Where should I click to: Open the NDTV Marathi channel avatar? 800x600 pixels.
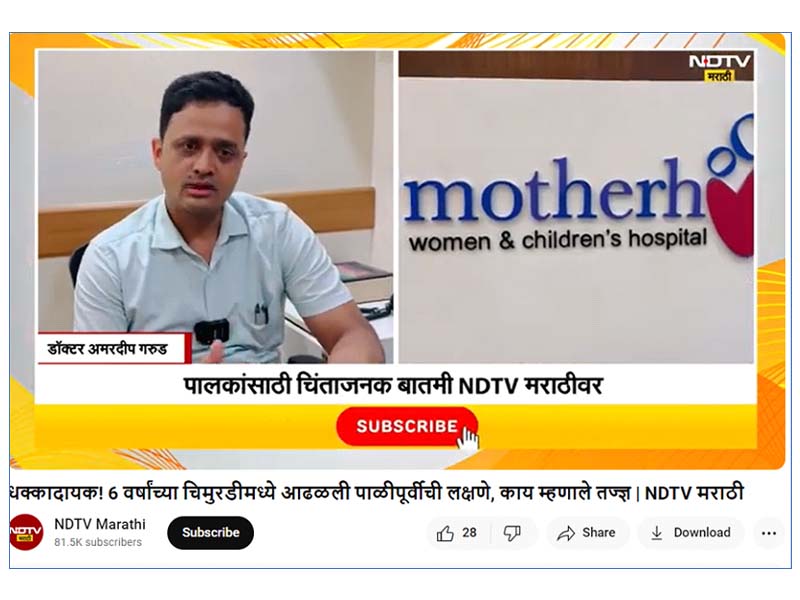pos(26,532)
